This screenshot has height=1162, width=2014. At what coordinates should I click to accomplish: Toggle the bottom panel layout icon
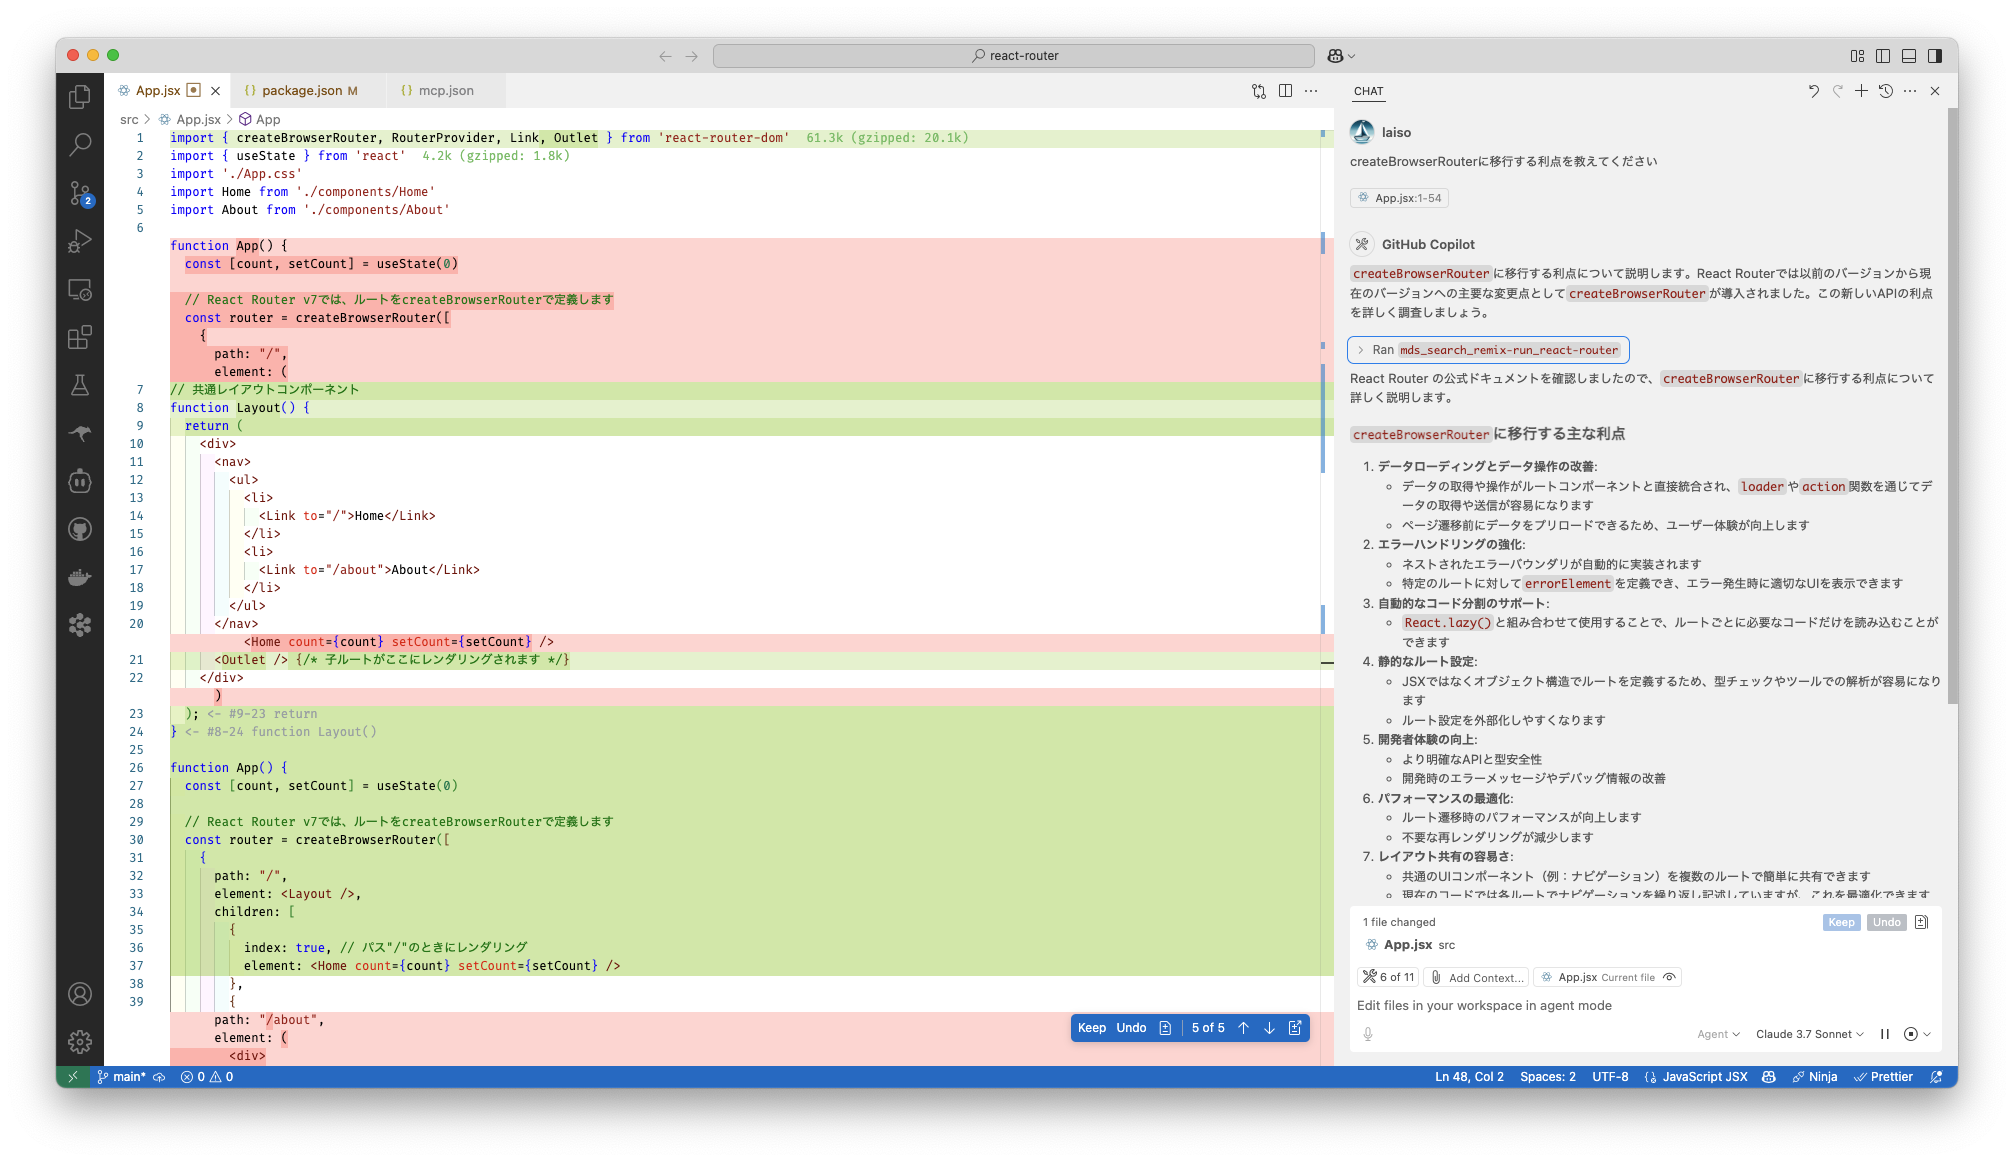(1909, 56)
